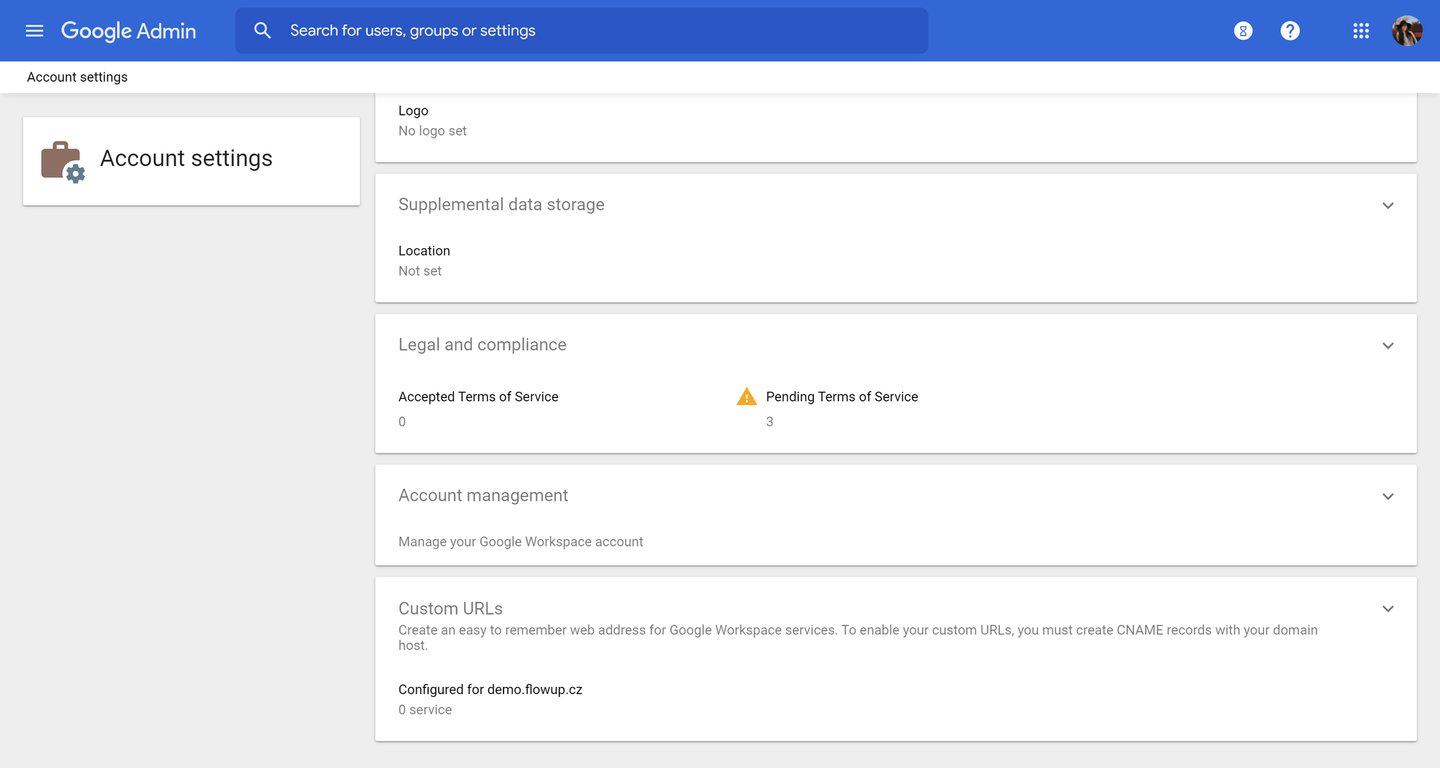Viewport: 1440px width, 768px height.
Task: Click the search magnifier icon
Action: click(x=263, y=31)
